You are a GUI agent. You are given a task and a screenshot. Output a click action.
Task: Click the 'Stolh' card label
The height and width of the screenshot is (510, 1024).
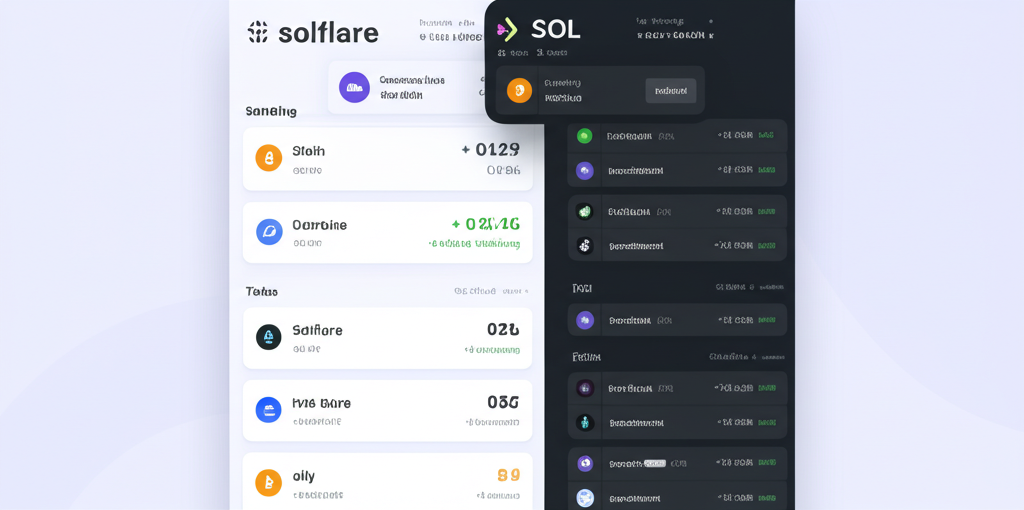tap(308, 151)
